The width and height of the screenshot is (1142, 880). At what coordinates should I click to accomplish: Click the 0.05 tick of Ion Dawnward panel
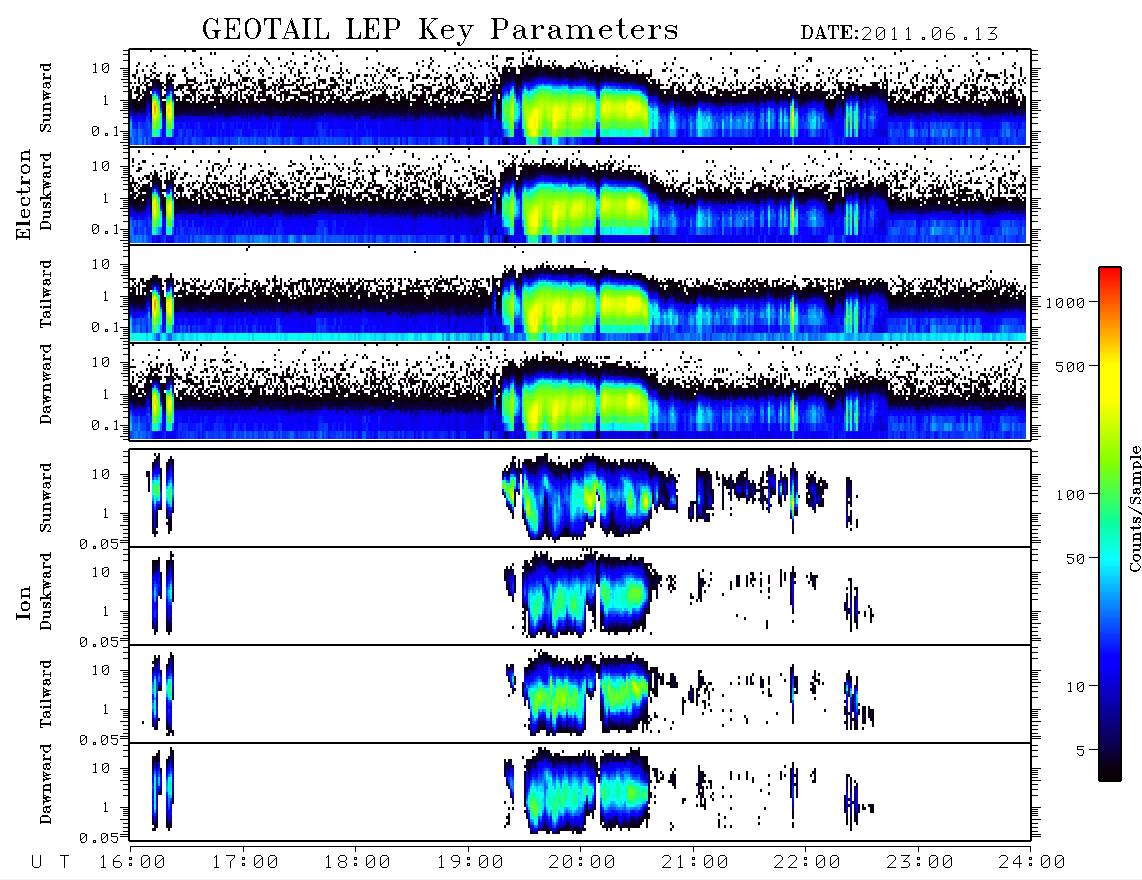pyautogui.click(x=98, y=838)
